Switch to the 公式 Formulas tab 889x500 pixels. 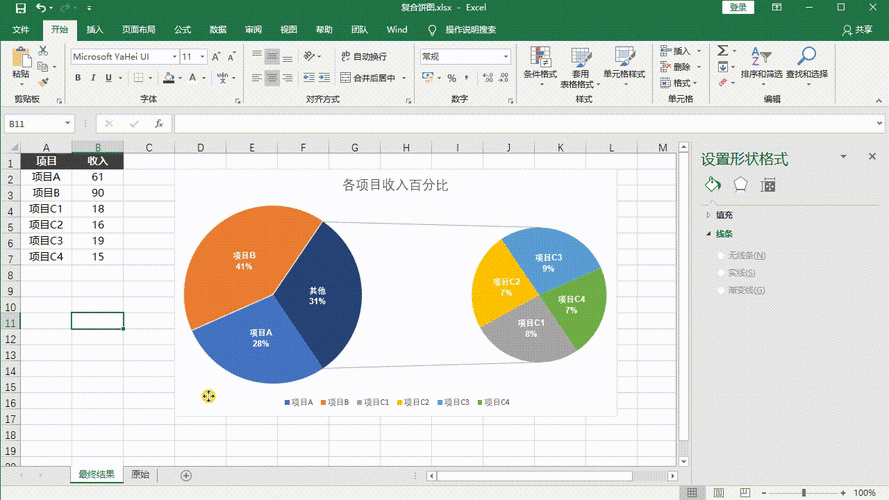183,29
